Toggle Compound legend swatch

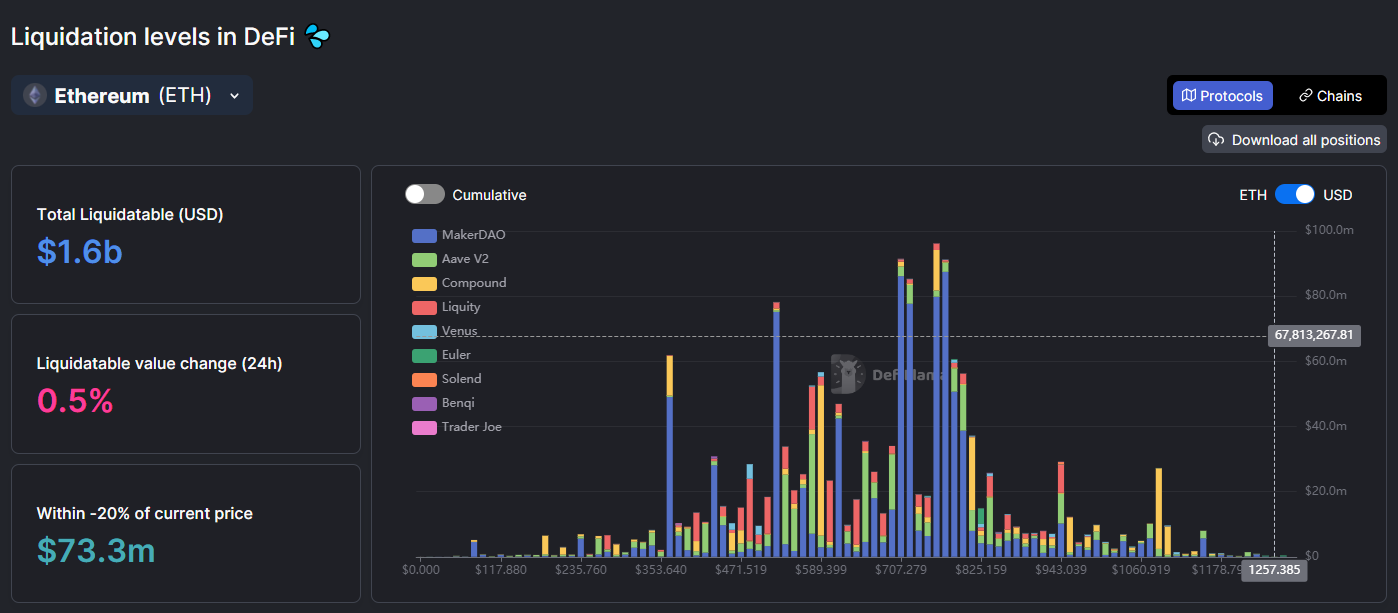(424, 283)
